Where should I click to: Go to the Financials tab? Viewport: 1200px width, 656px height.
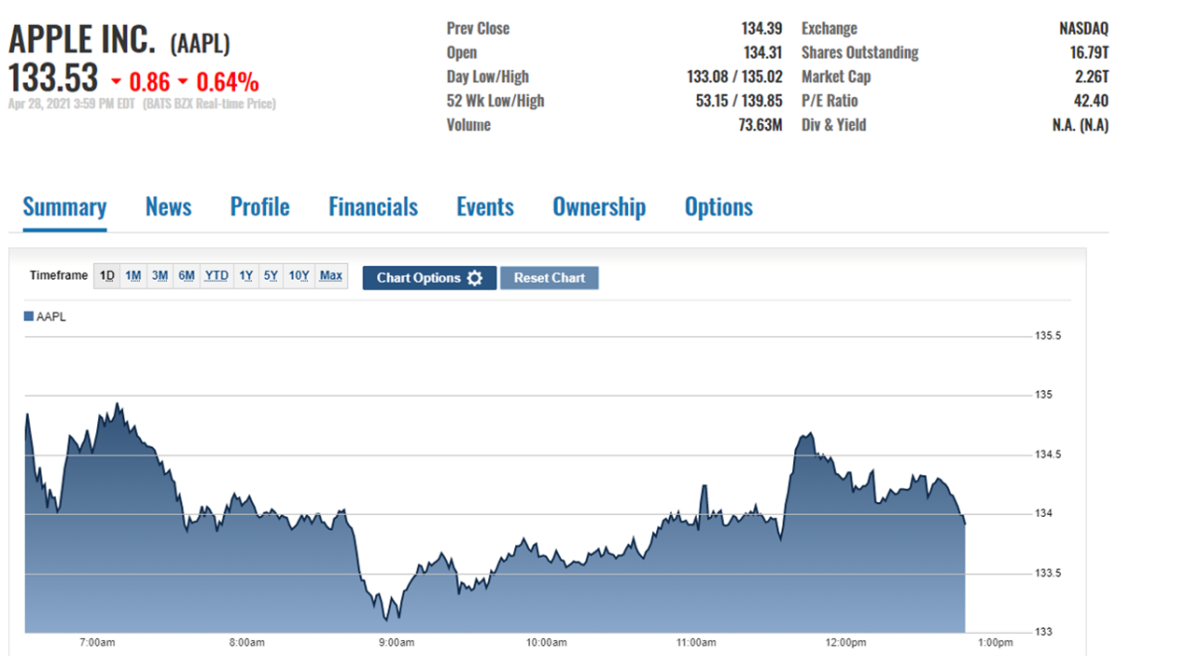tap(373, 207)
